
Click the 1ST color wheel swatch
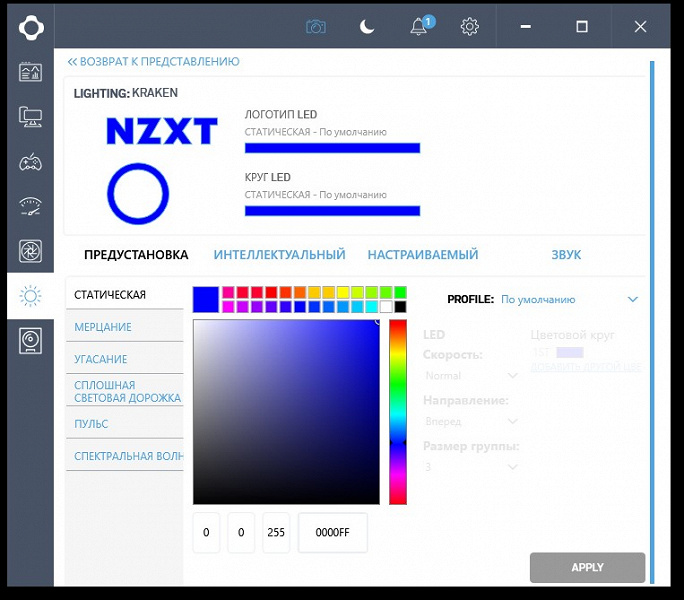click(570, 353)
